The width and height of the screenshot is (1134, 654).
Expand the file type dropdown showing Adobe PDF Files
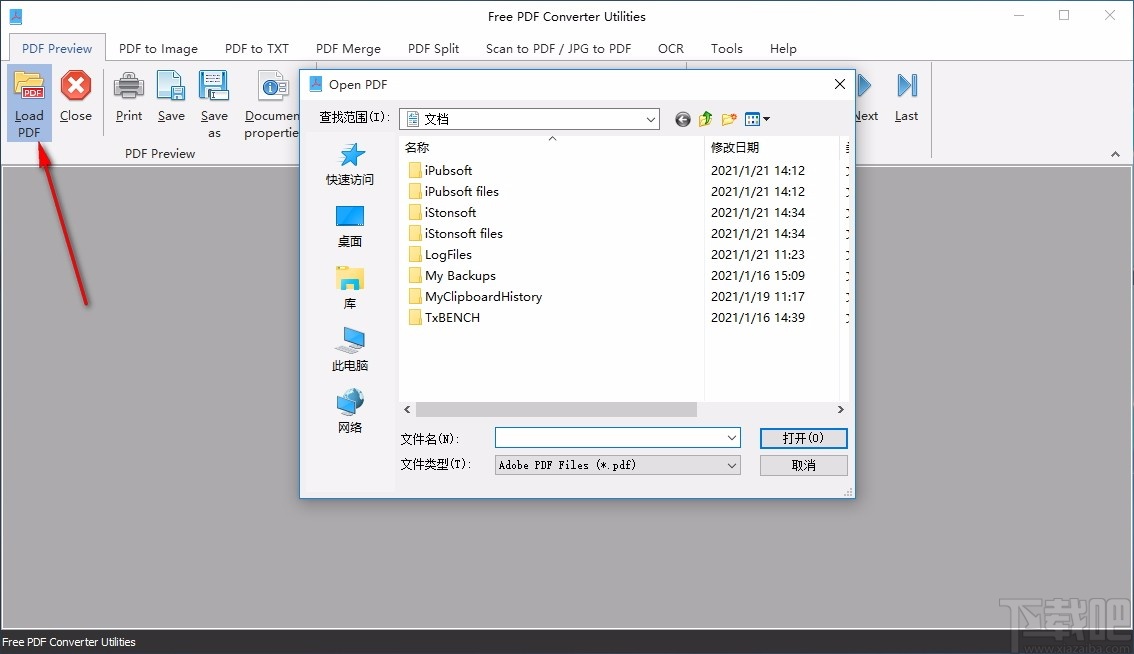click(x=731, y=464)
